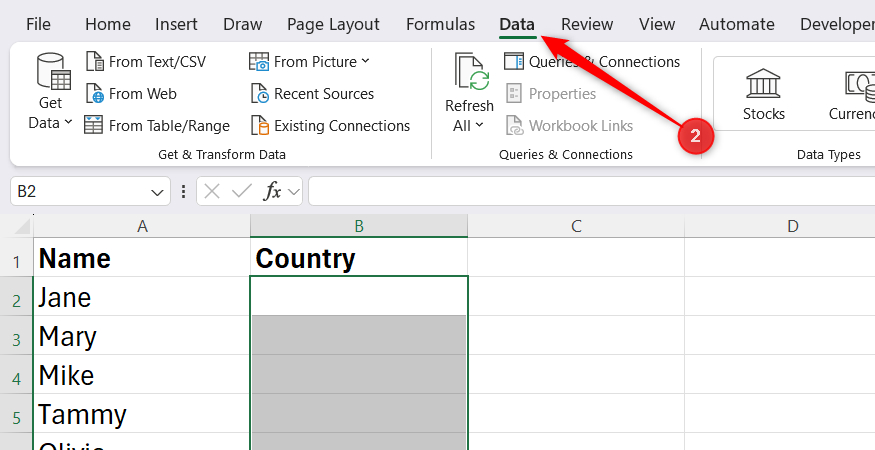This screenshot has height=450, width=875.
Task: Click the cell containing Mary
Action: tap(142, 336)
